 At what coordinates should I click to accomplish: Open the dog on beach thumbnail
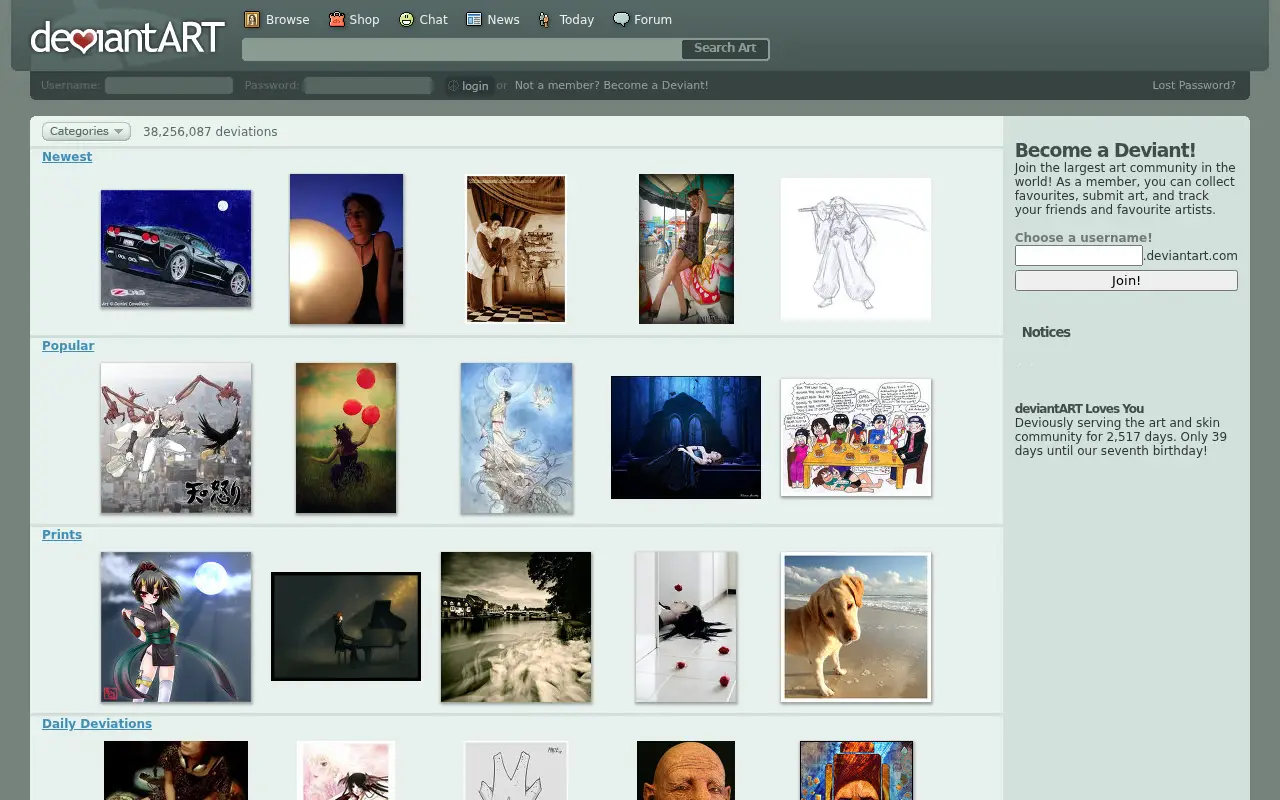(x=856, y=627)
